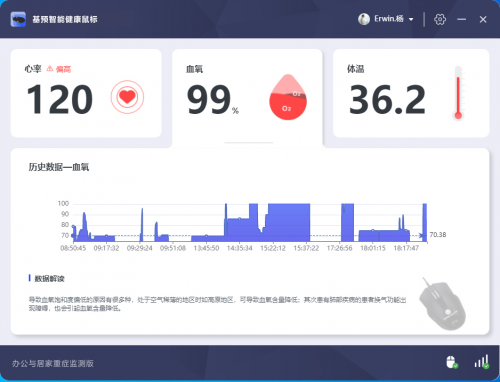
Task: Click the 70.38 average line label
Action: click(438, 235)
